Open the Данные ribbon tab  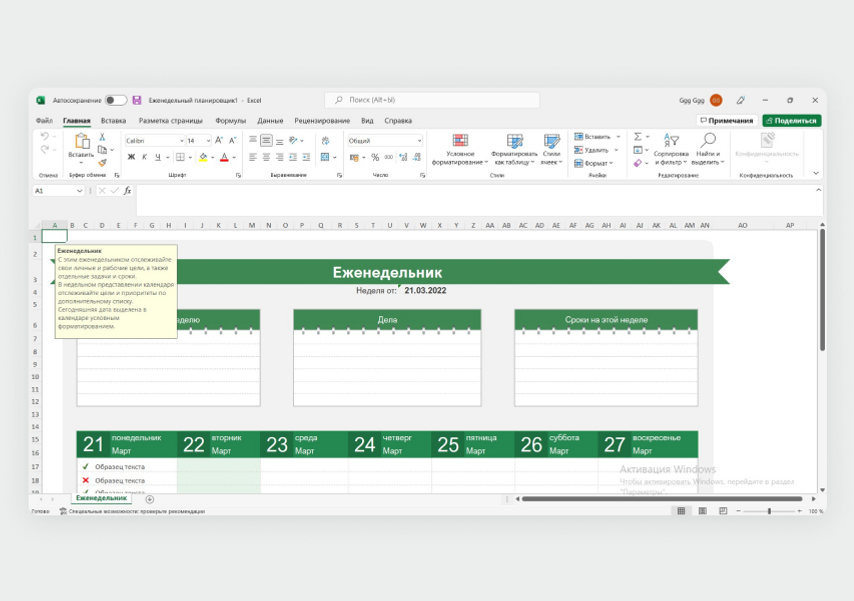[270, 120]
